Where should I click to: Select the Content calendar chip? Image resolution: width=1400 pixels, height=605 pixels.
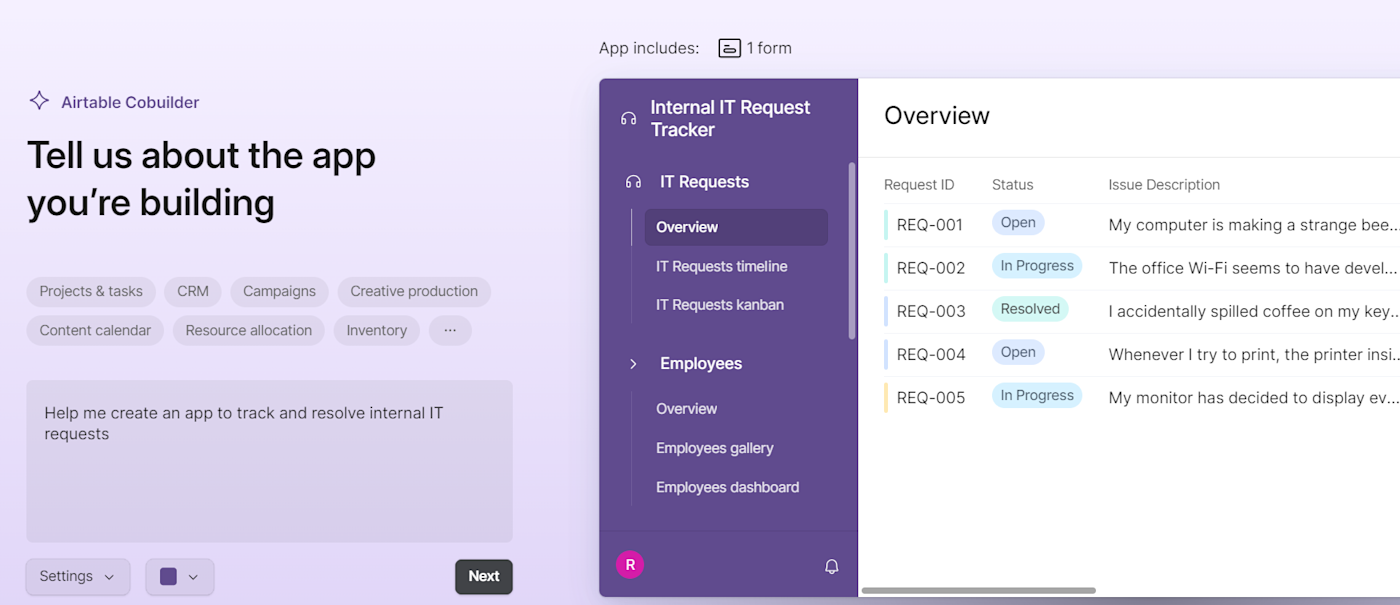(95, 330)
